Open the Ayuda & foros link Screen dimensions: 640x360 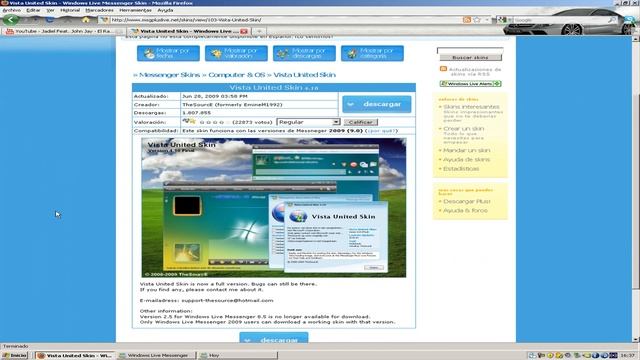click(465, 211)
